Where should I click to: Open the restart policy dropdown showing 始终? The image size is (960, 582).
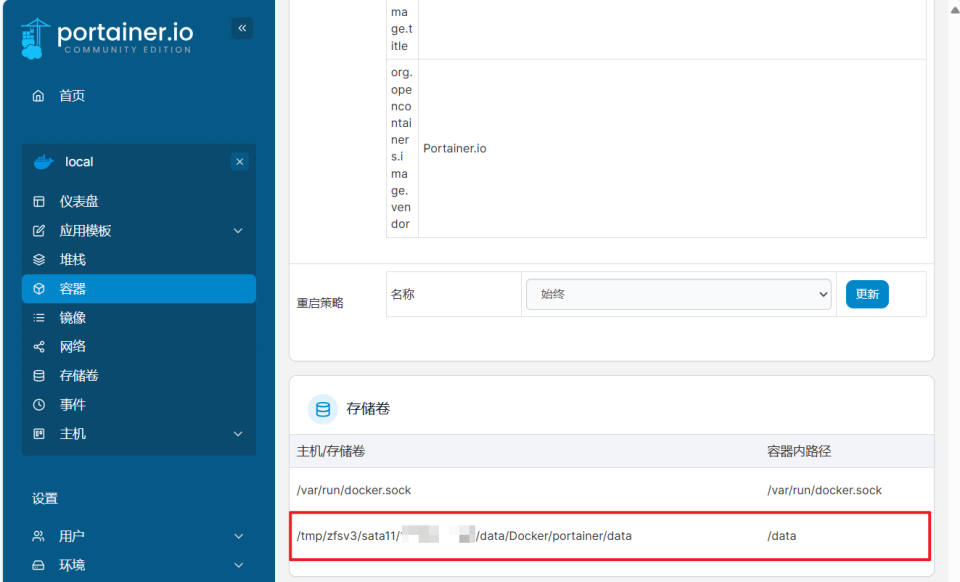[x=678, y=294]
